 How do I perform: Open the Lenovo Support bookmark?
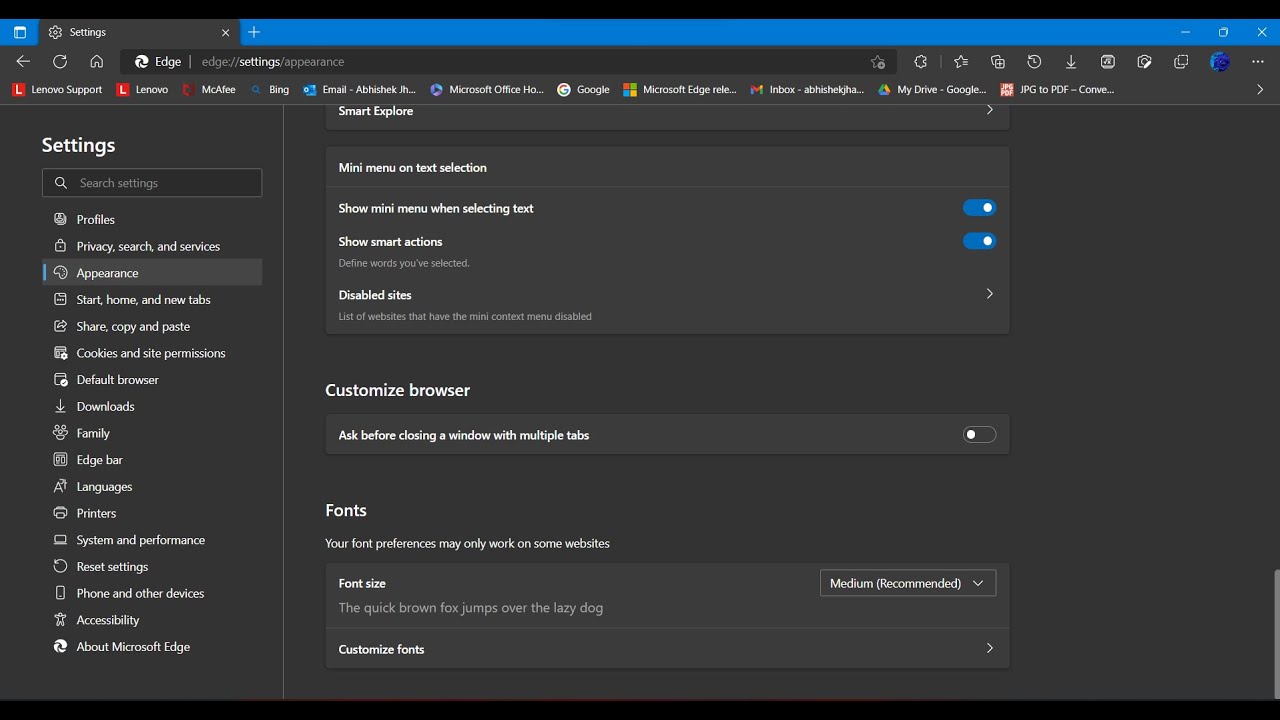point(58,90)
